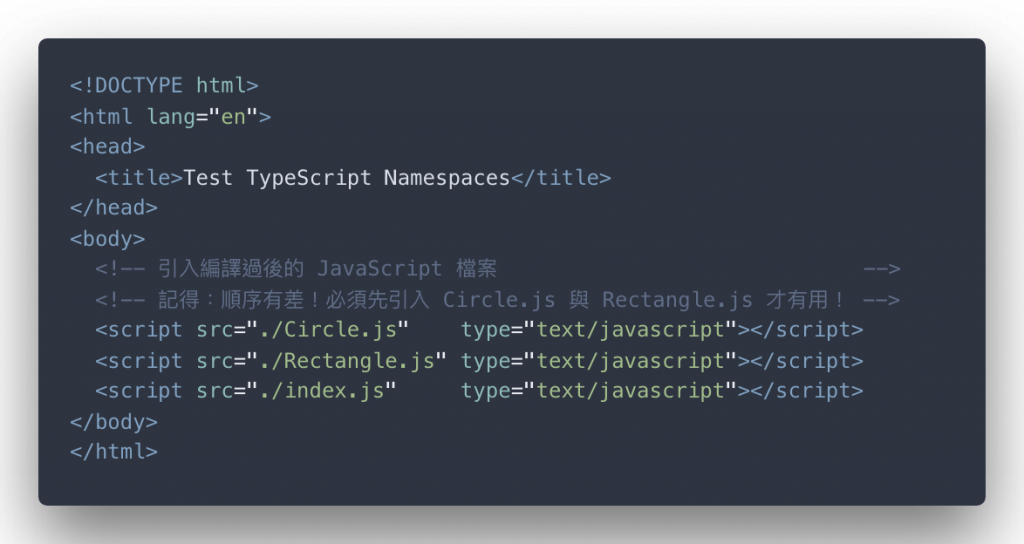Click the title text 'Test TypeScript Namespaces'

point(346,178)
